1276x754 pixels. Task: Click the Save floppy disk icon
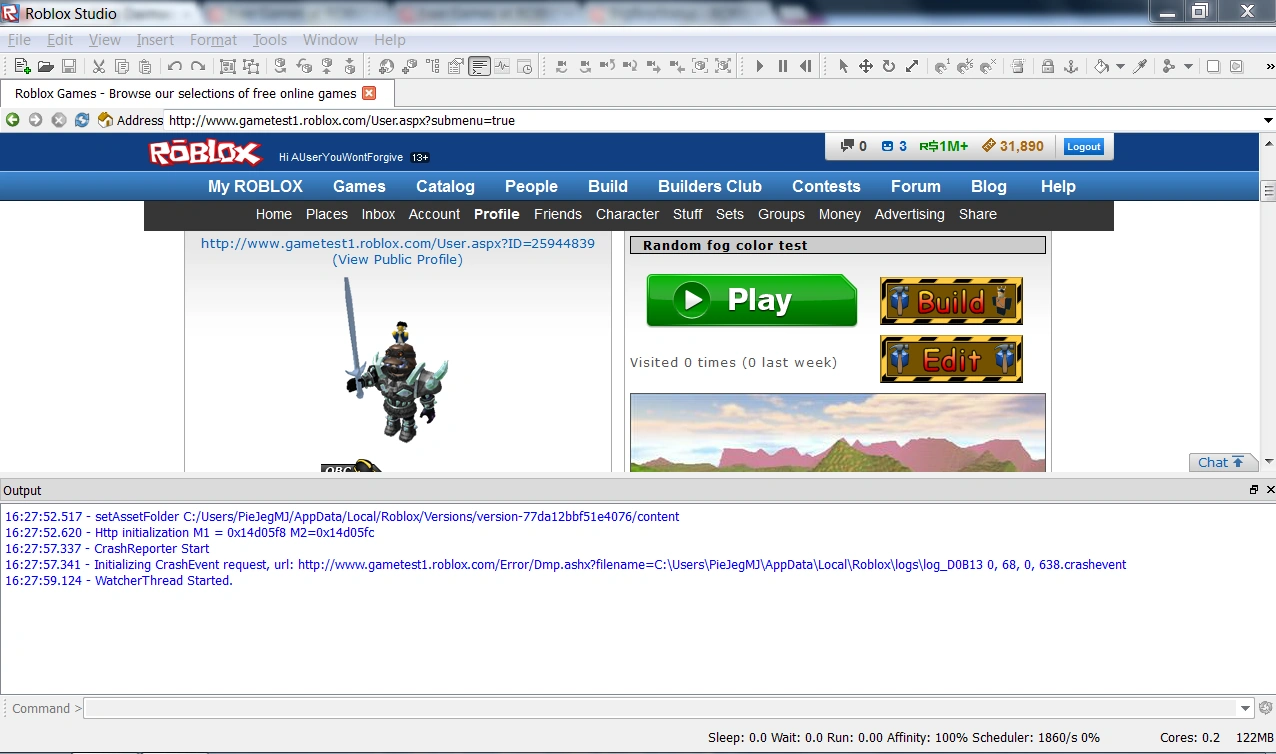point(69,66)
